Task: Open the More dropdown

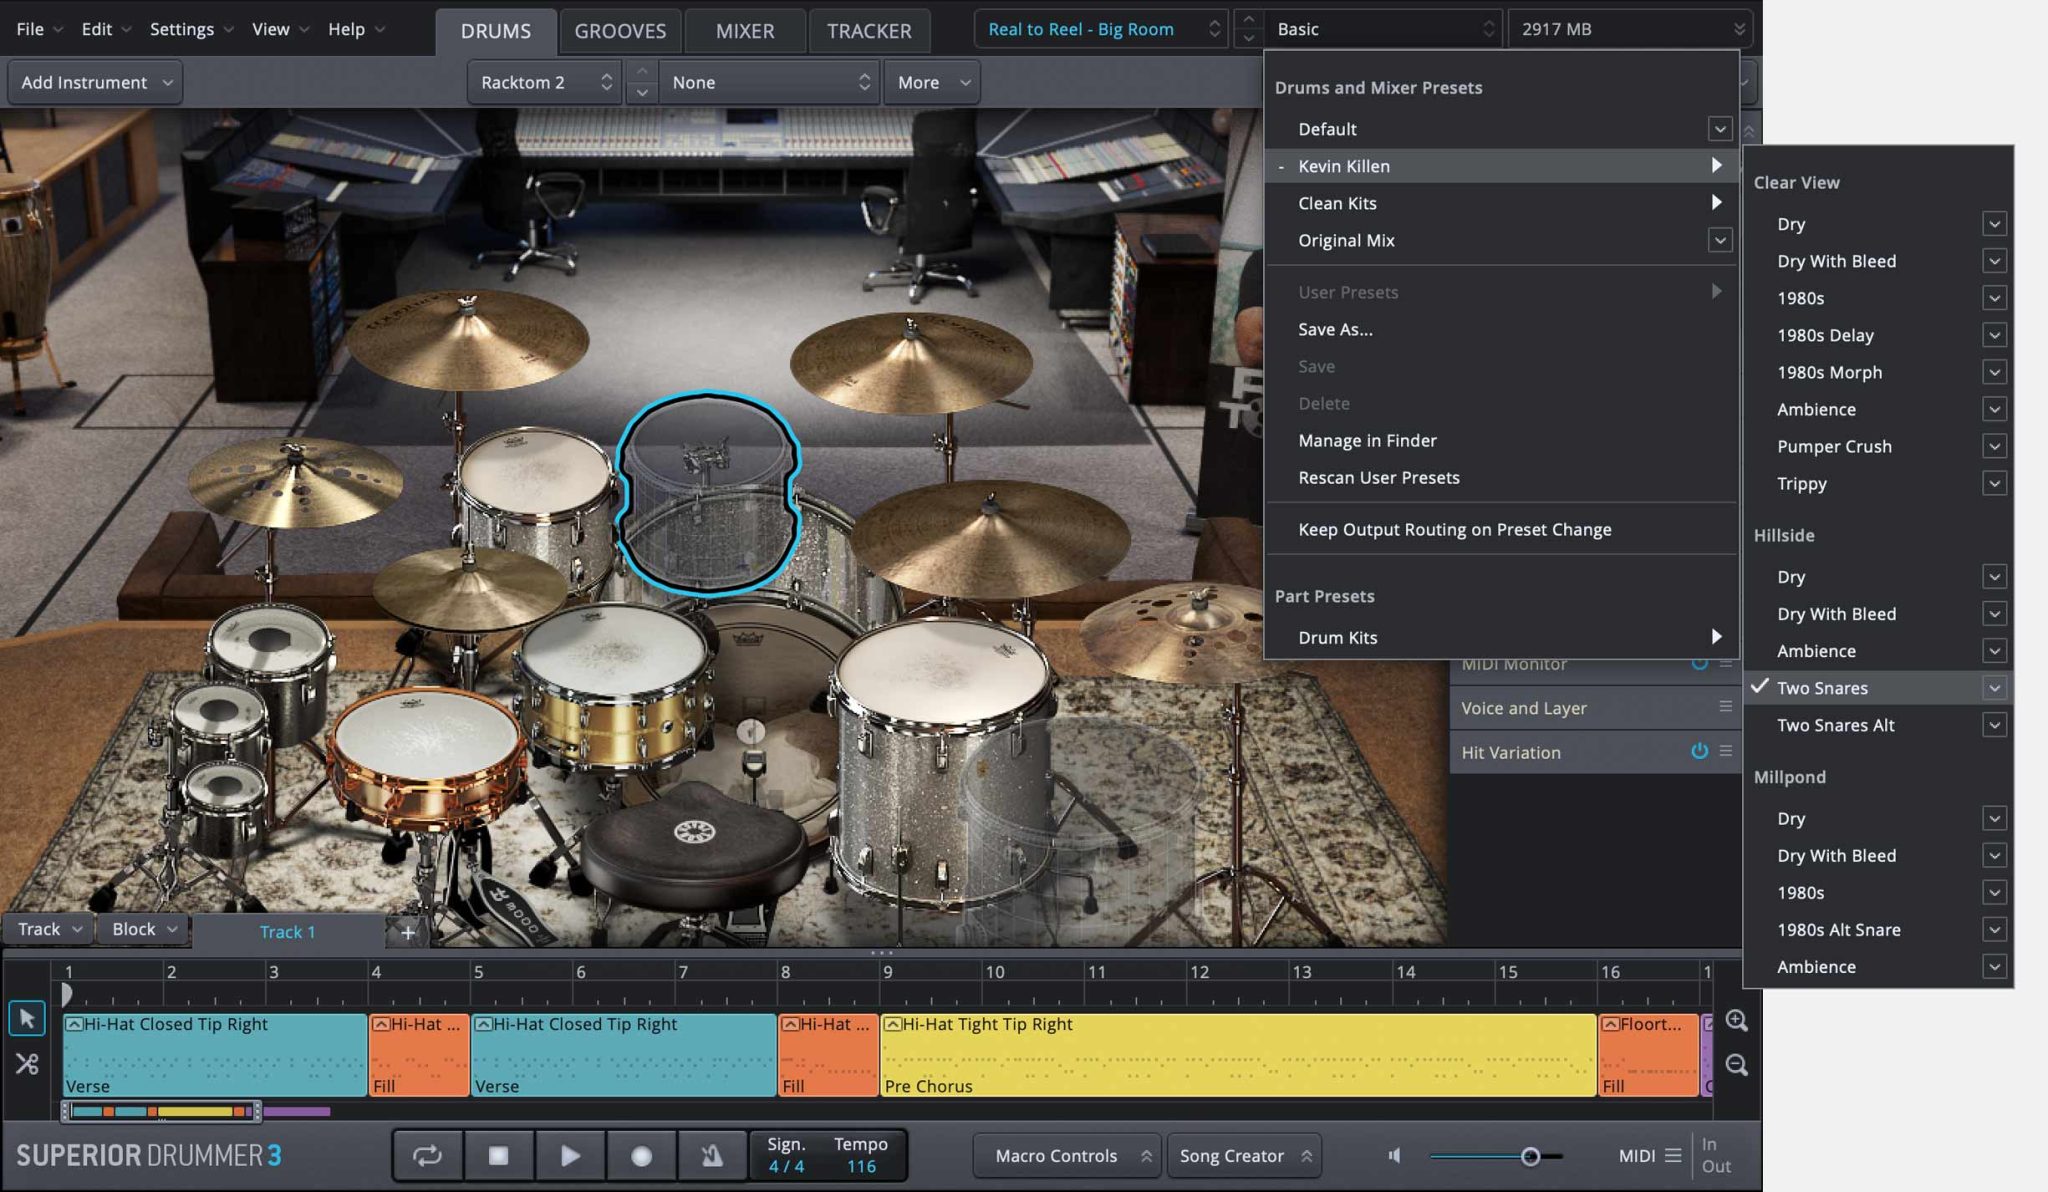Action: [x=932, y=82]
